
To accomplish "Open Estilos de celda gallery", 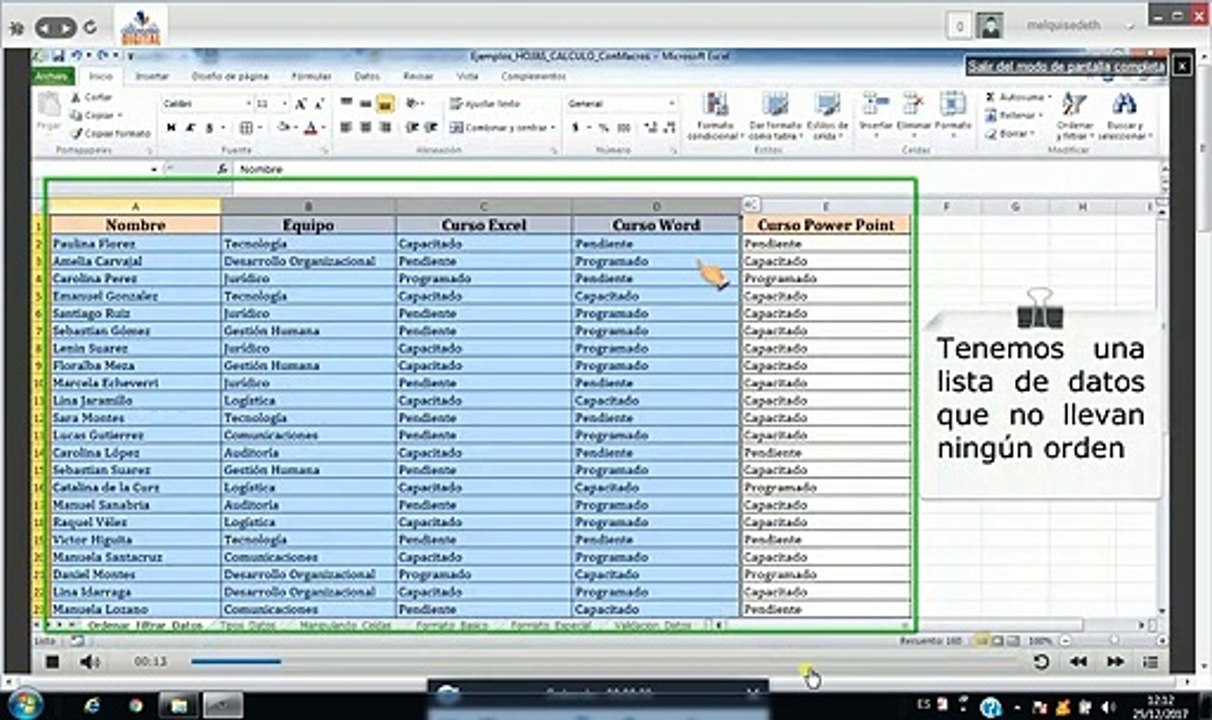I will click(x=827, y=116).
